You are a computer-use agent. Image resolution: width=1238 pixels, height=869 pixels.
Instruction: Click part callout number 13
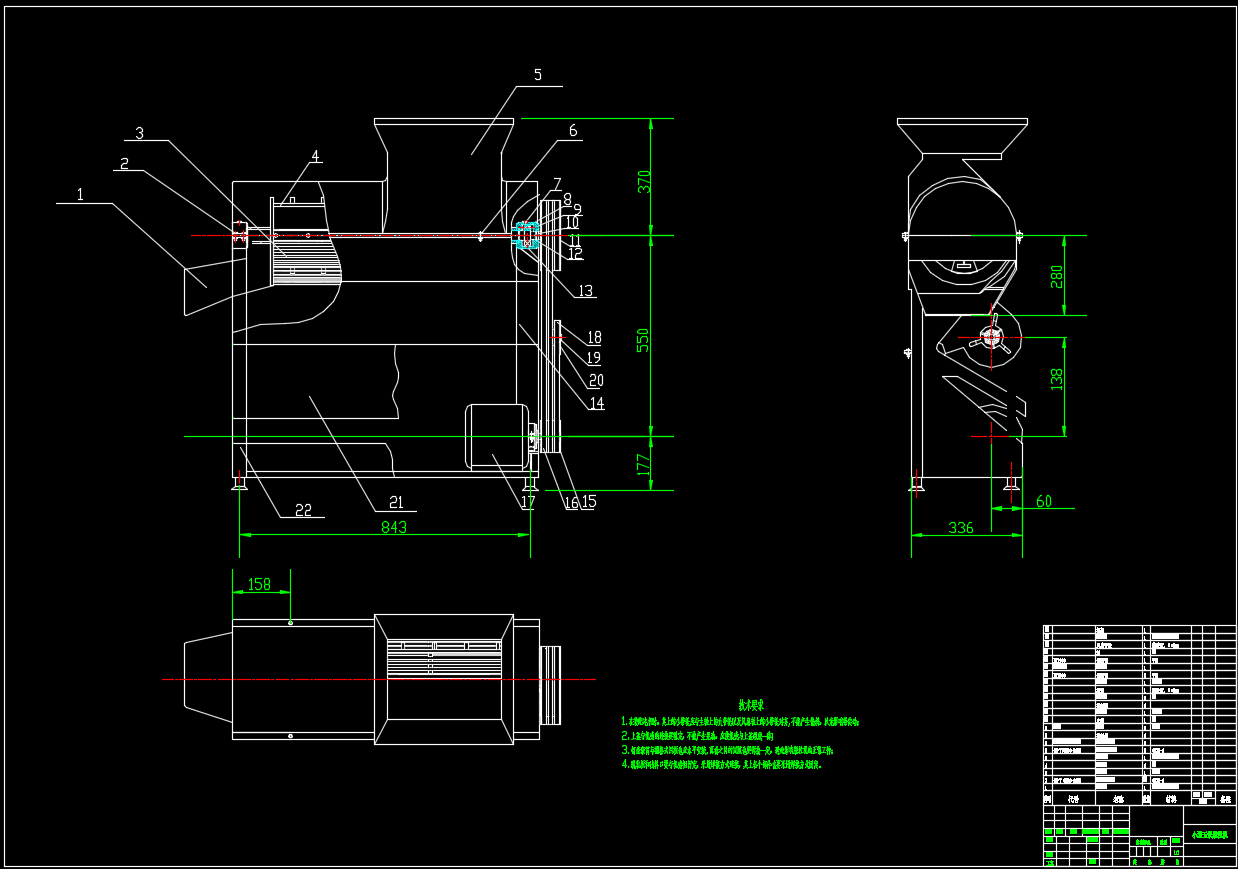point(586,291)
